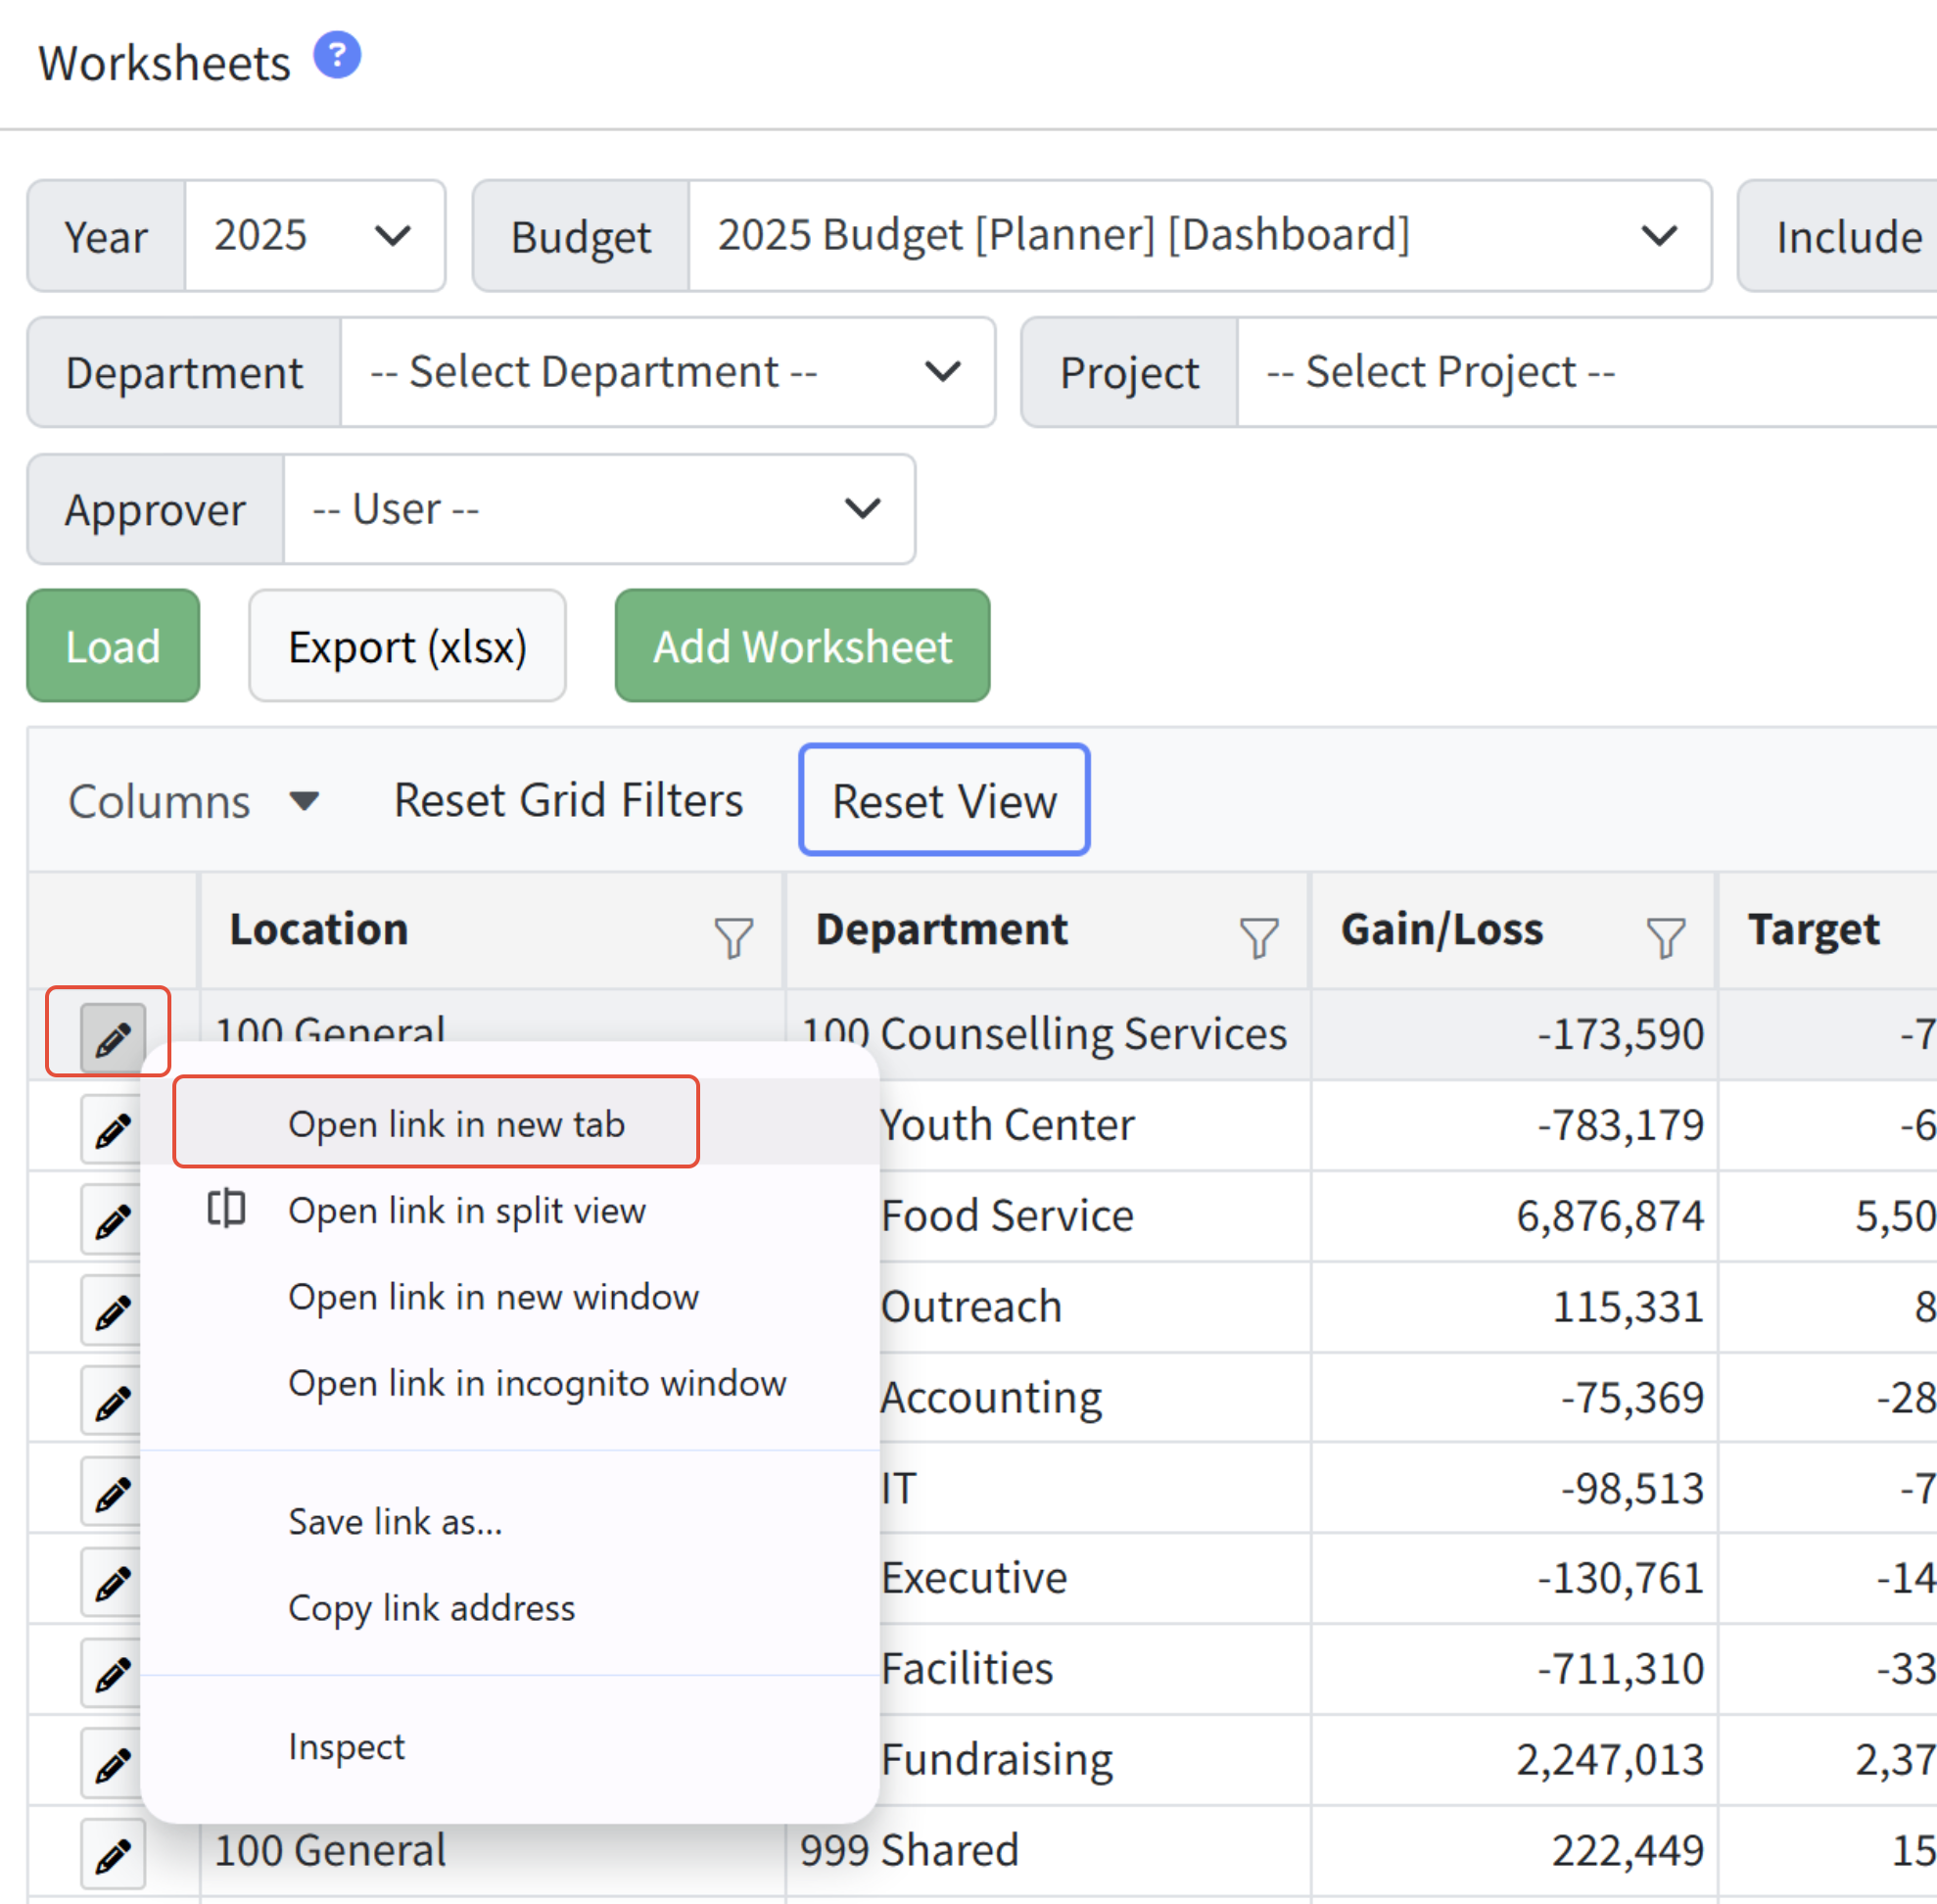Expand the Budget selection dropdown
Screen dimensions: 1937x1904
click(1199, 237)
